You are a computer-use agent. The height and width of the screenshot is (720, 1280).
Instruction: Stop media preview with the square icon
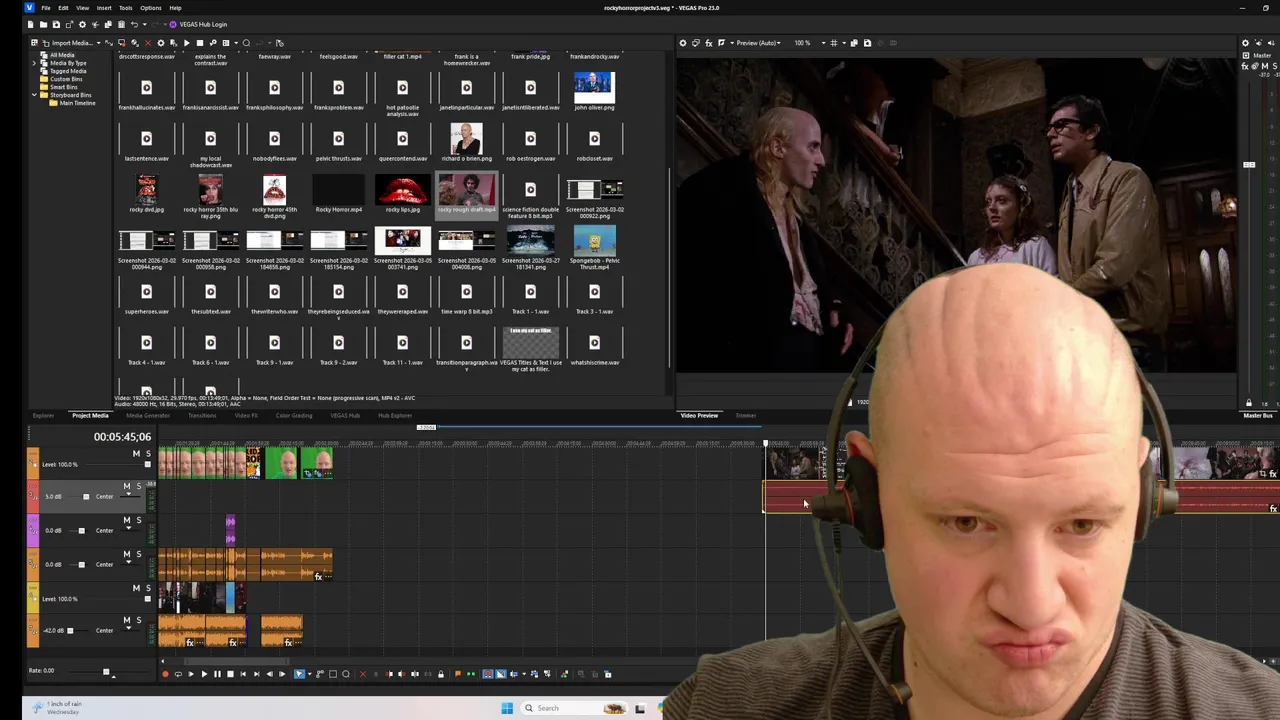coord(200,43)
